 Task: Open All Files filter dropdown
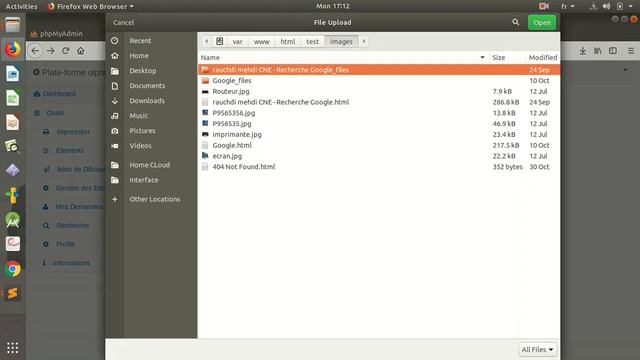coord(537,350)
